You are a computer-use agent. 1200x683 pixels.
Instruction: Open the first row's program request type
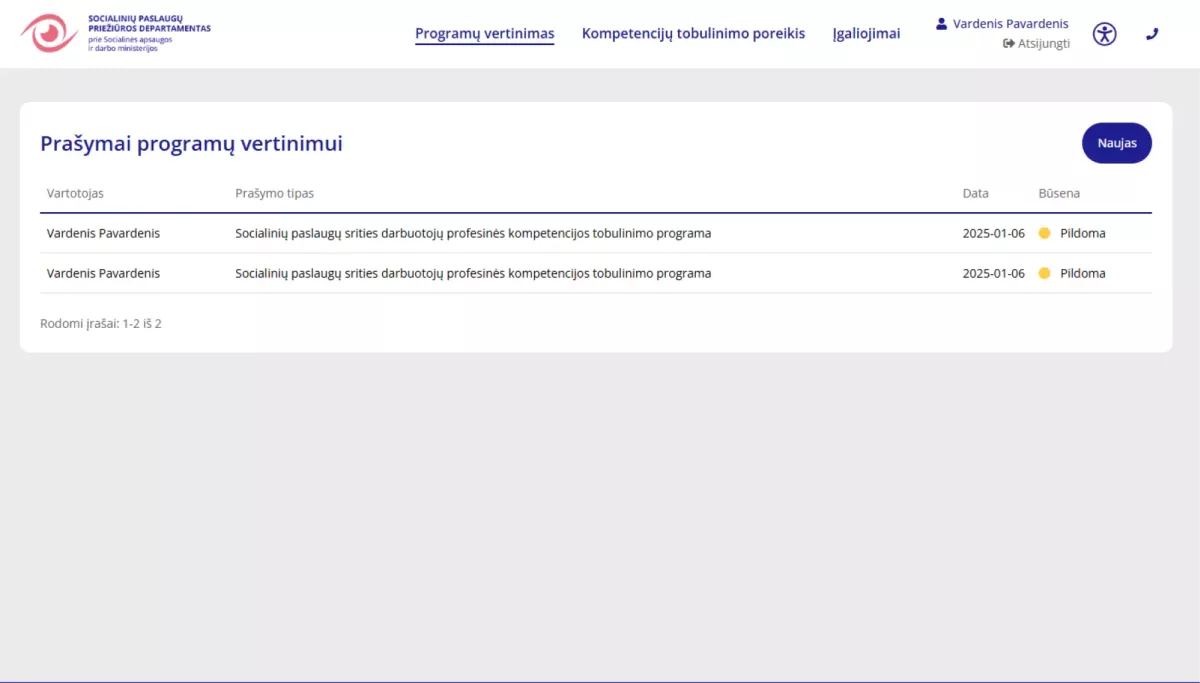[473, 233]
